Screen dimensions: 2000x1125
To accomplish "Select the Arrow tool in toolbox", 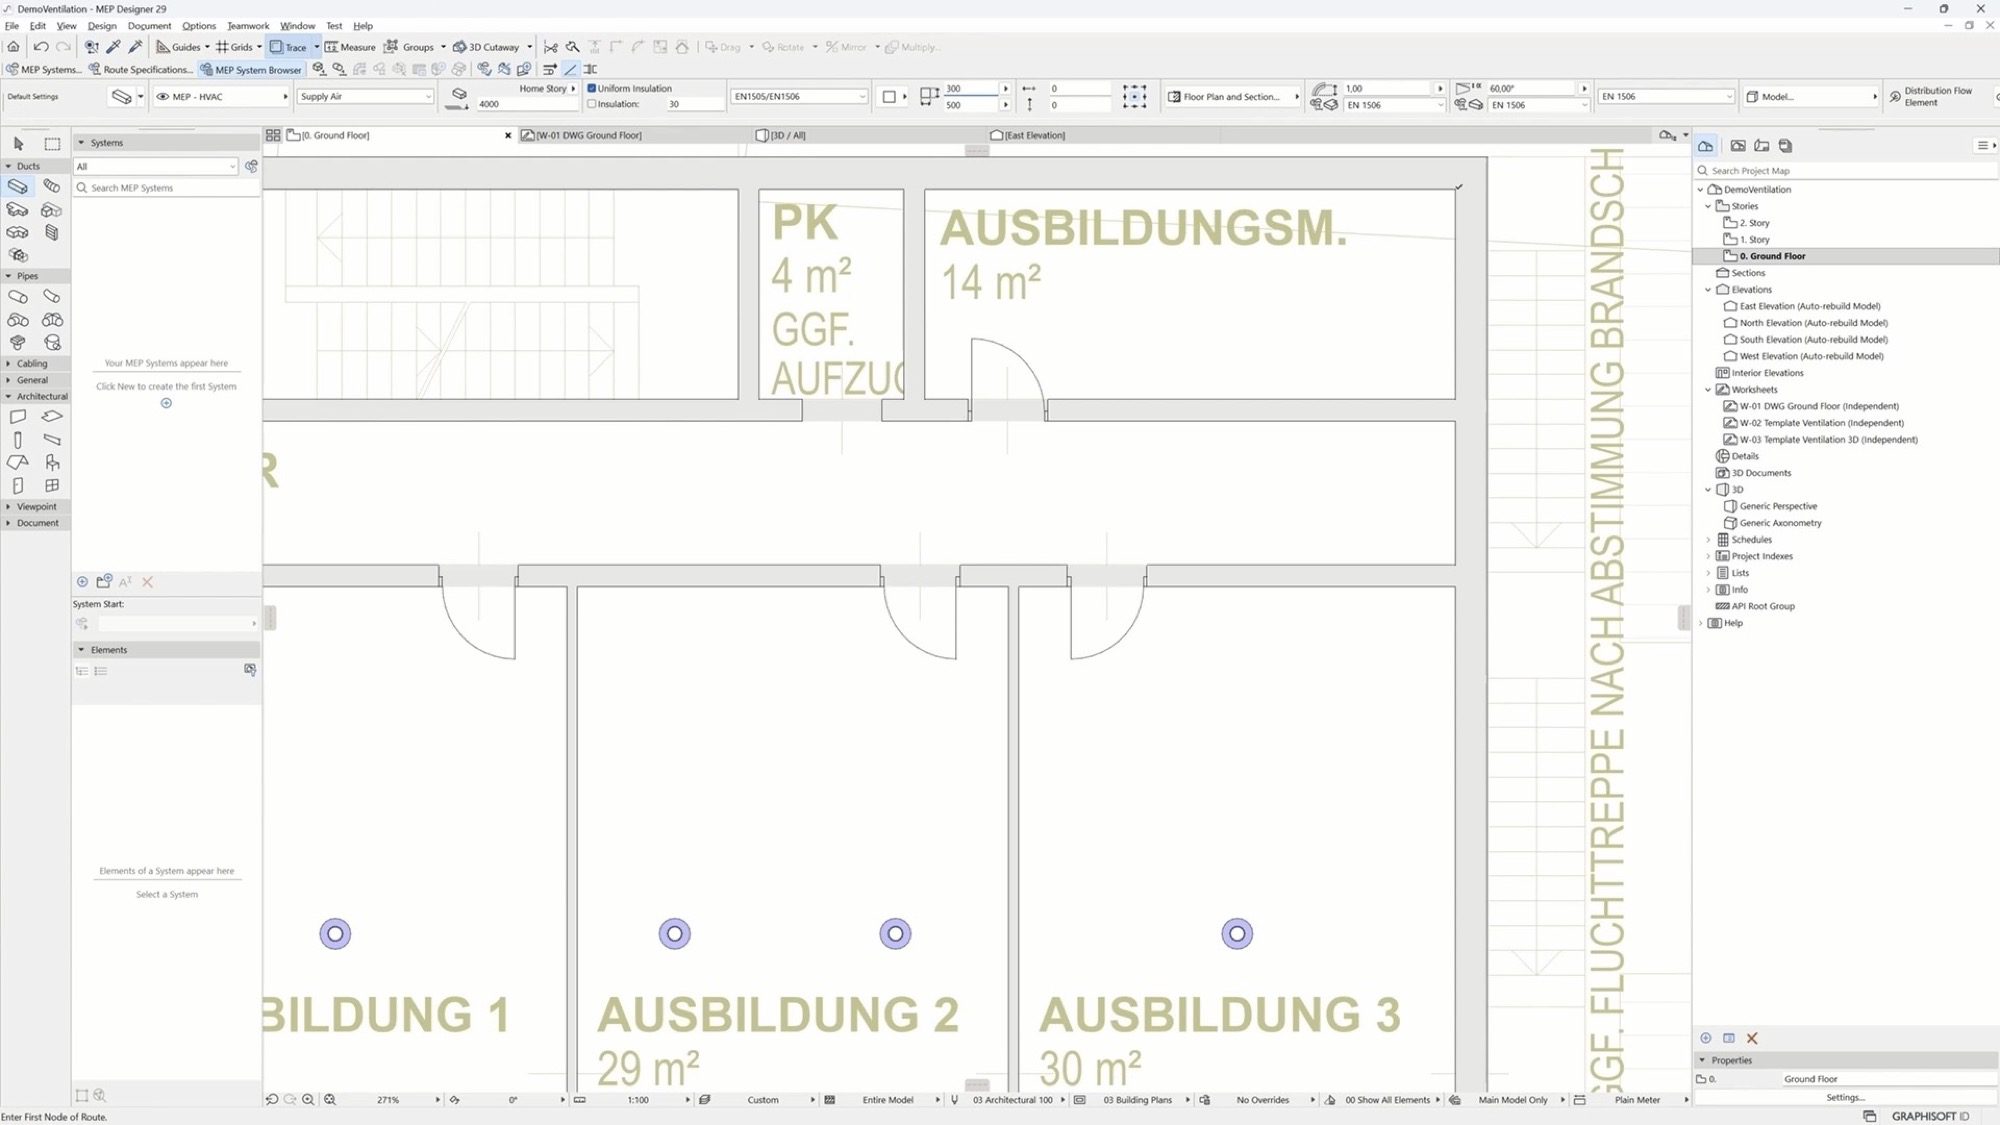I will pyautogui.click(x=18, y=144).
